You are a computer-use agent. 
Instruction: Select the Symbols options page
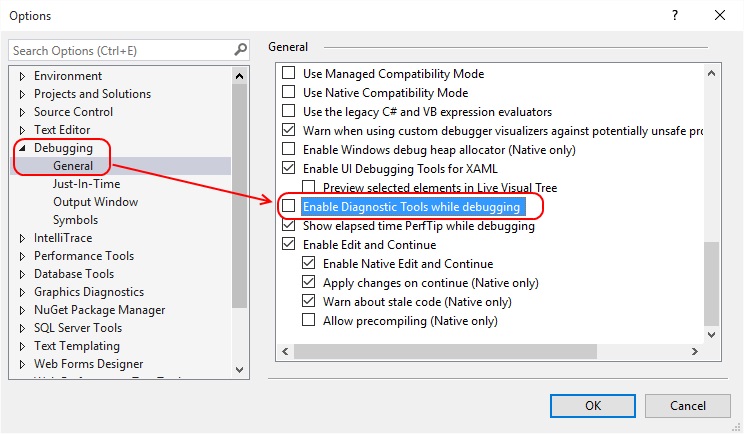point(75,220)
